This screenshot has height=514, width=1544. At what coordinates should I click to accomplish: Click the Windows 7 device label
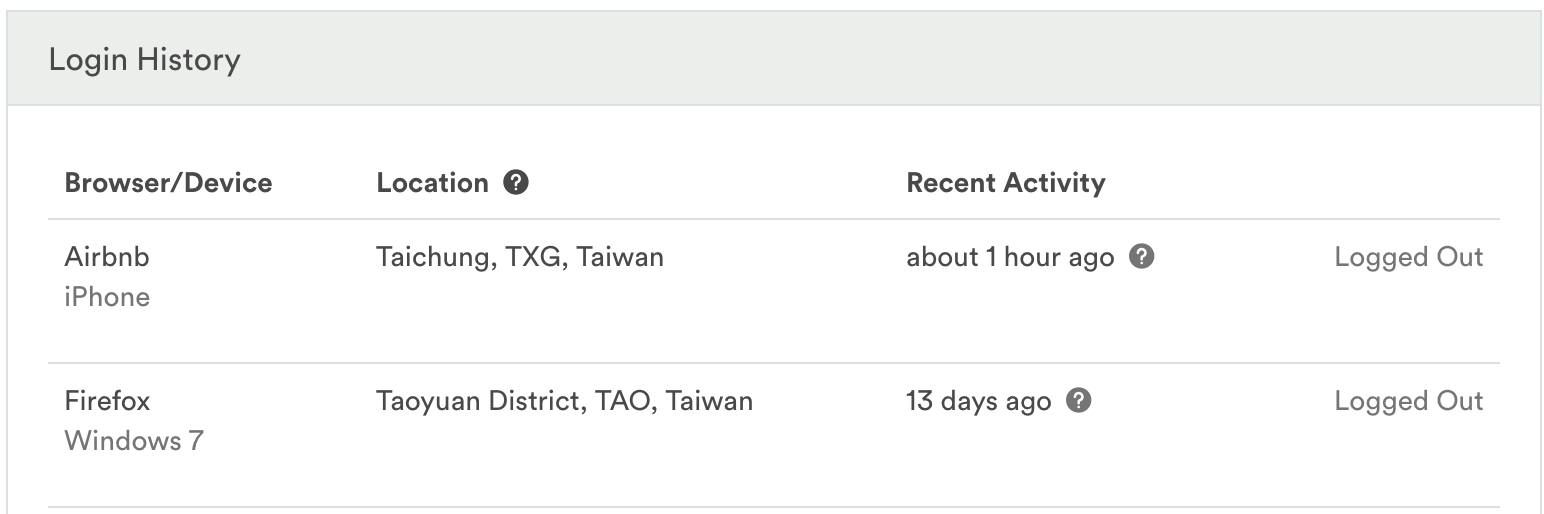134,441
